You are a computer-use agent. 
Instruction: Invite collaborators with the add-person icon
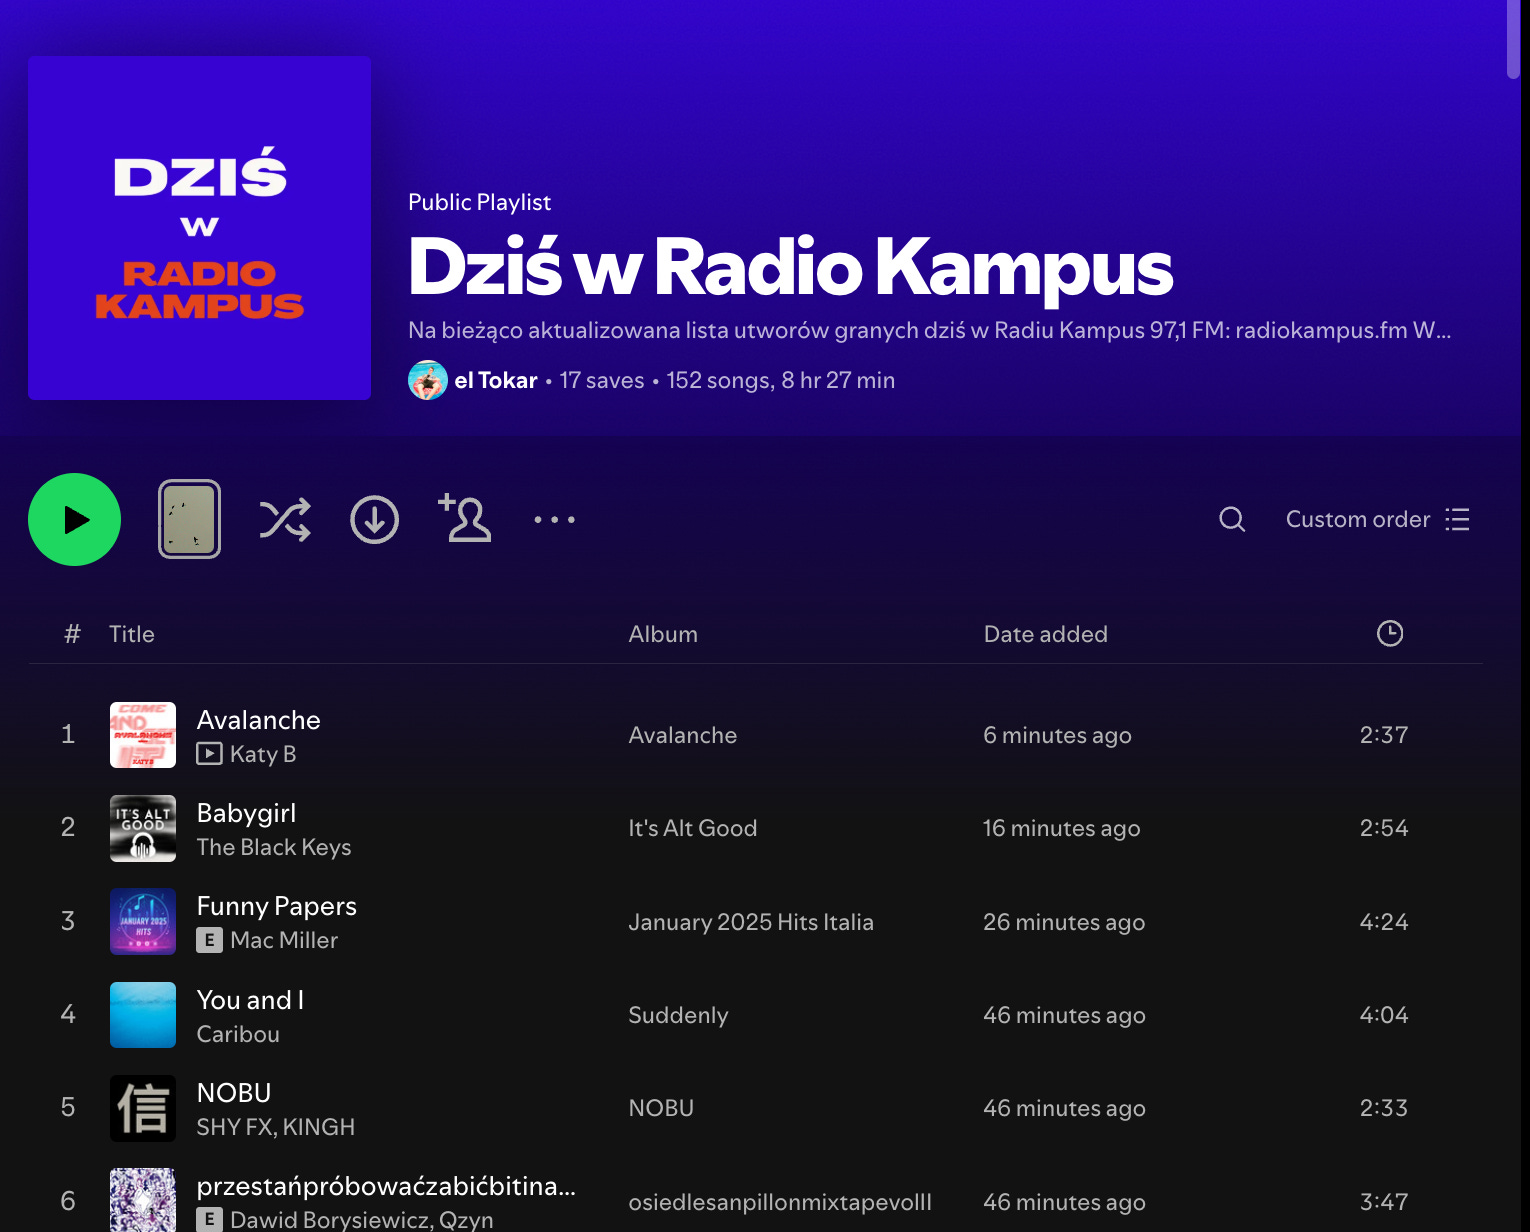point(465,518)
